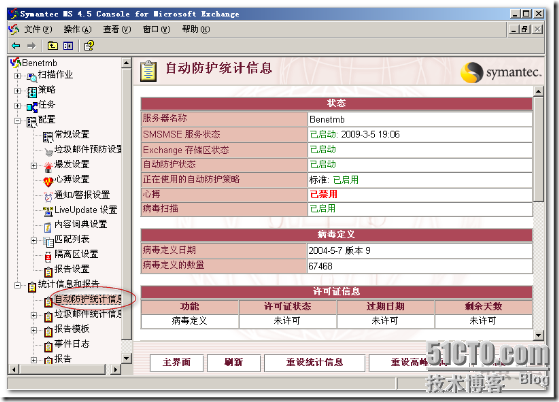Restore the inner MDI child window

click(525, 29)
